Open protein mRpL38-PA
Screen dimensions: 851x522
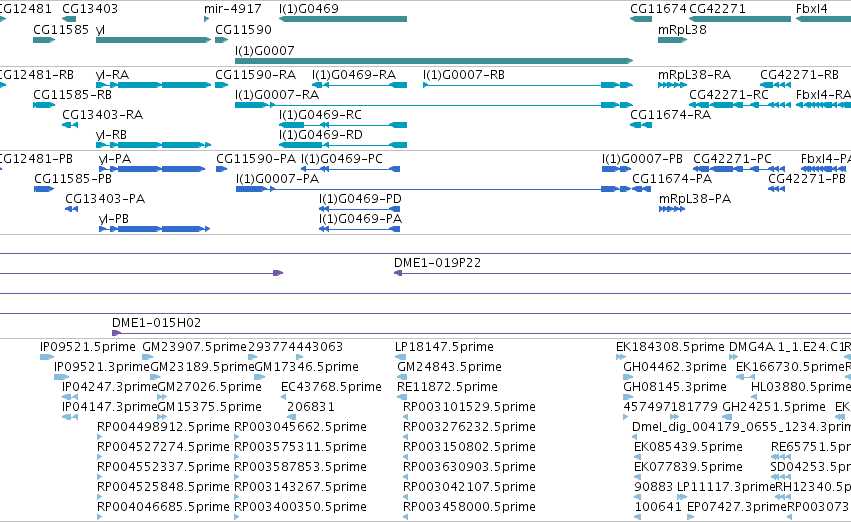point(695,199)
